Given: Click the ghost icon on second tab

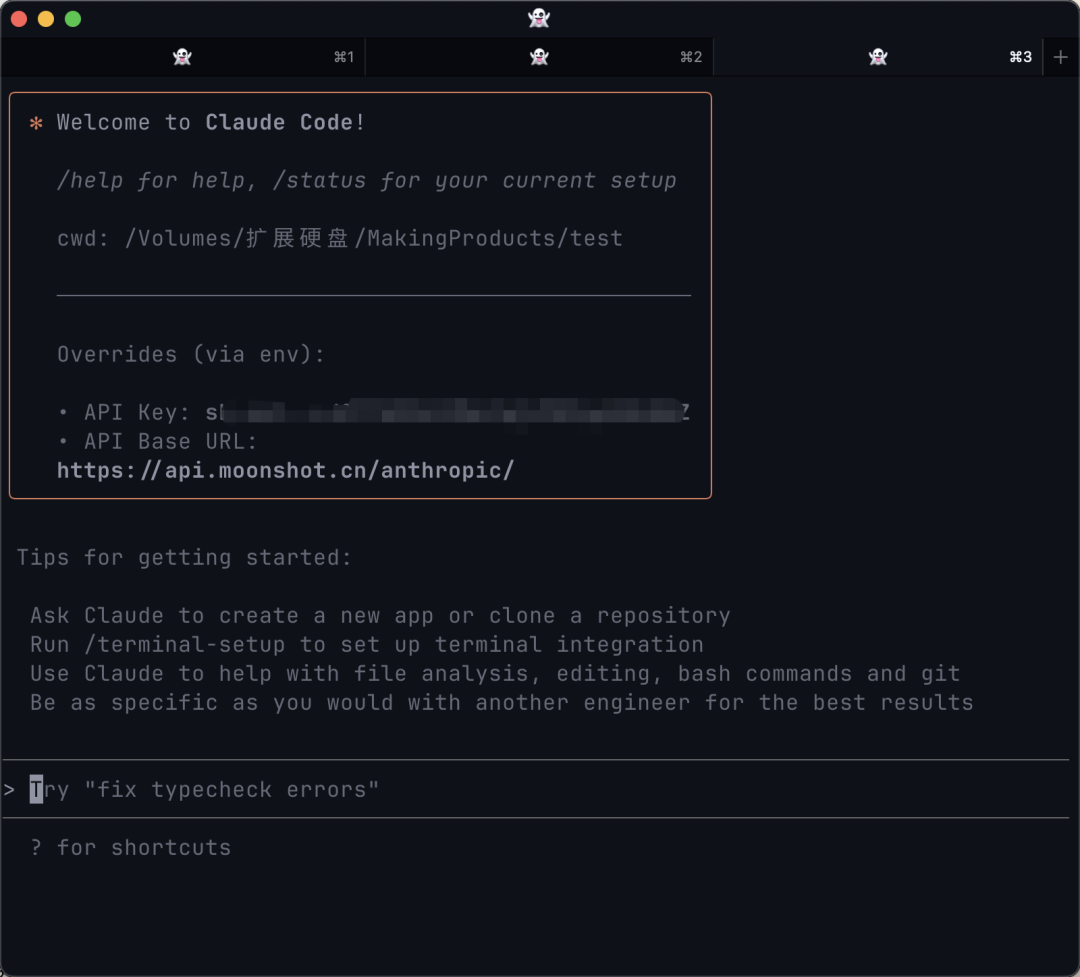Looking at the screenshot, I should pyautogui.click(x=539, y=56).
